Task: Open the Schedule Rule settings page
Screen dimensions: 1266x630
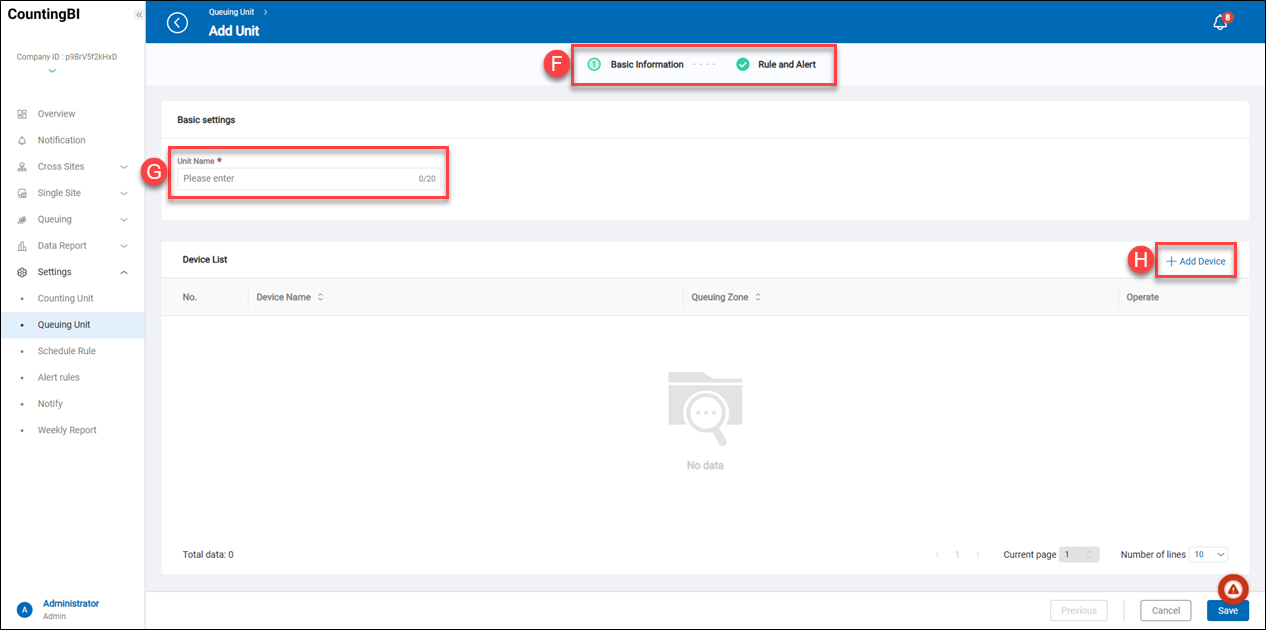Action: pos(66,351)
